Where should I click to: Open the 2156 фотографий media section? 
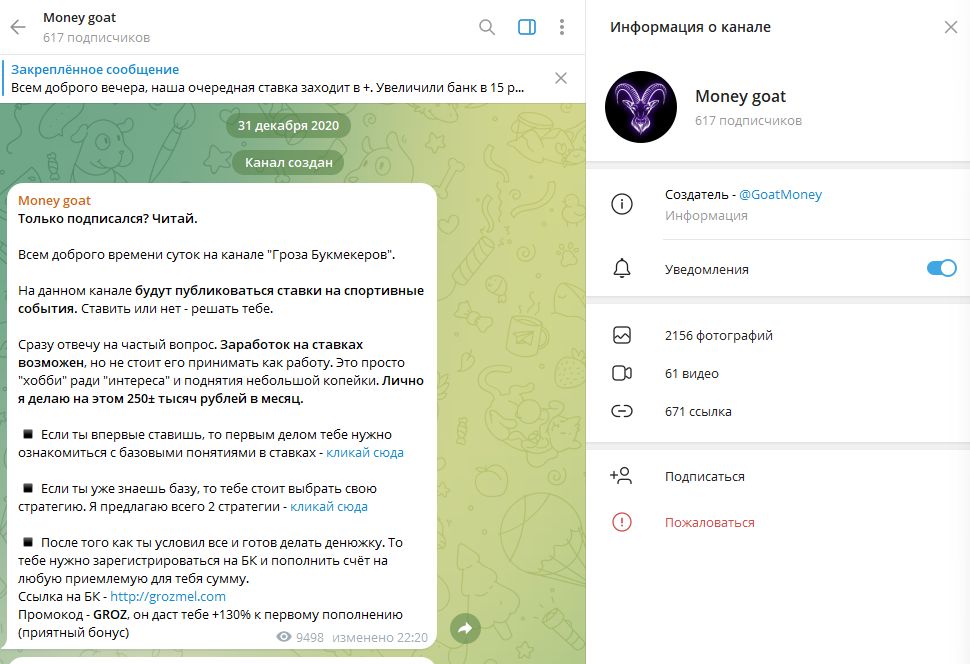click(719, 335)
